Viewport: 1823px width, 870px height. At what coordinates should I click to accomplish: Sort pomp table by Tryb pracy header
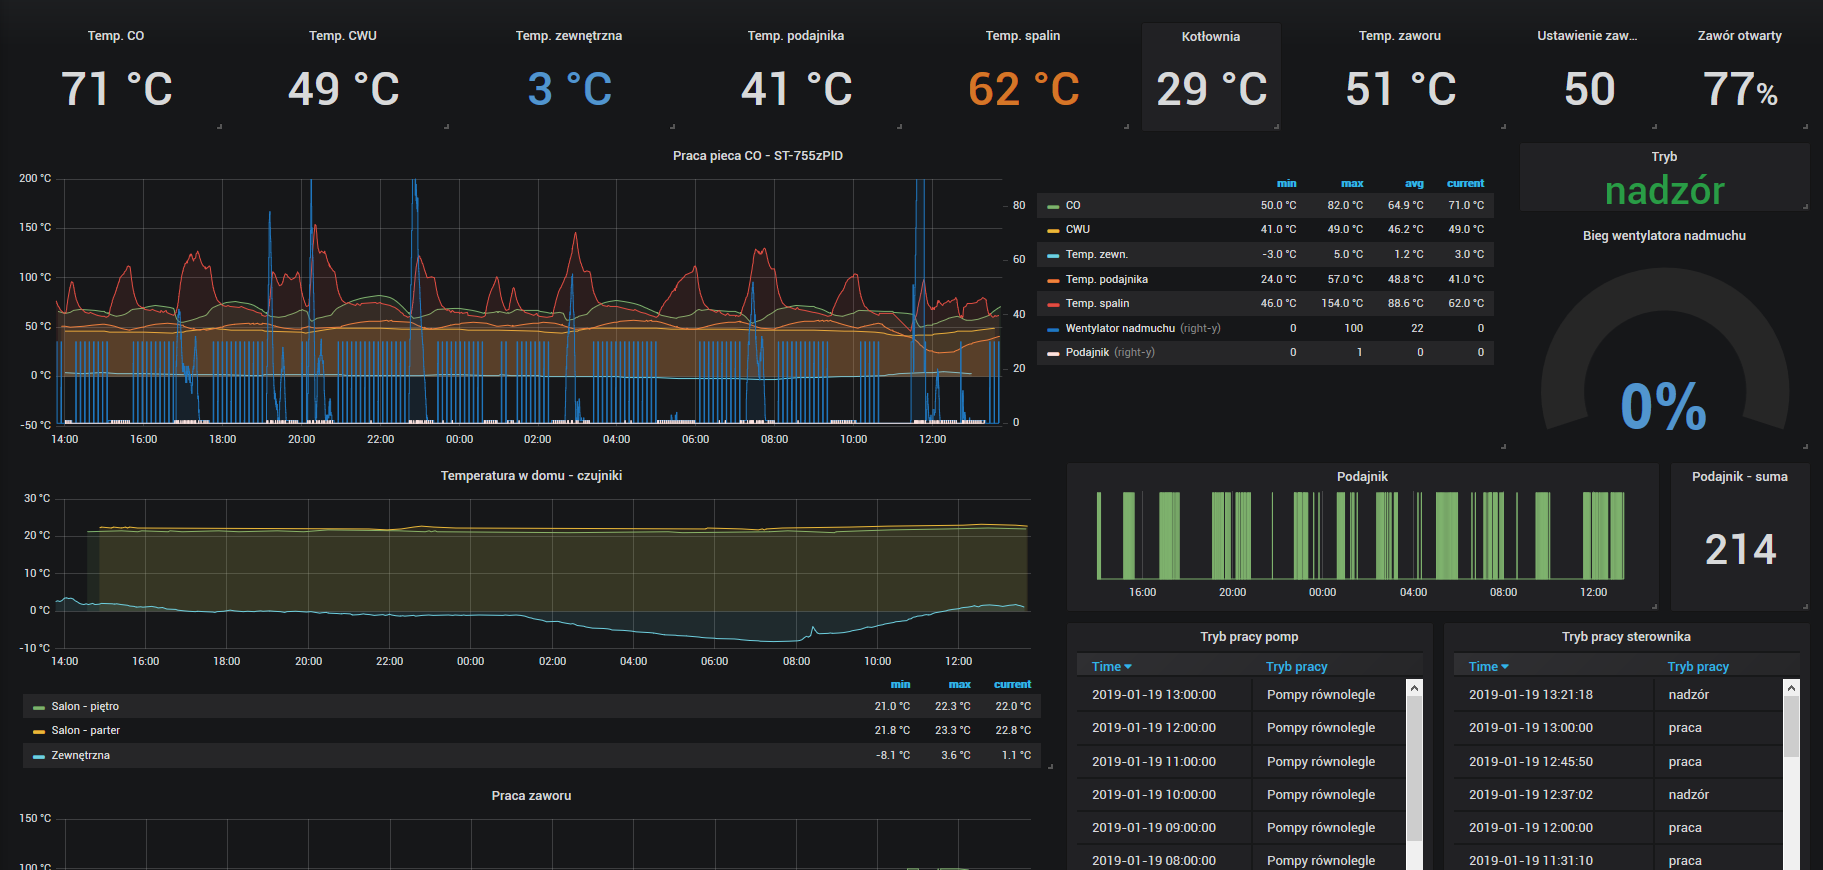tap(1296, 667)
